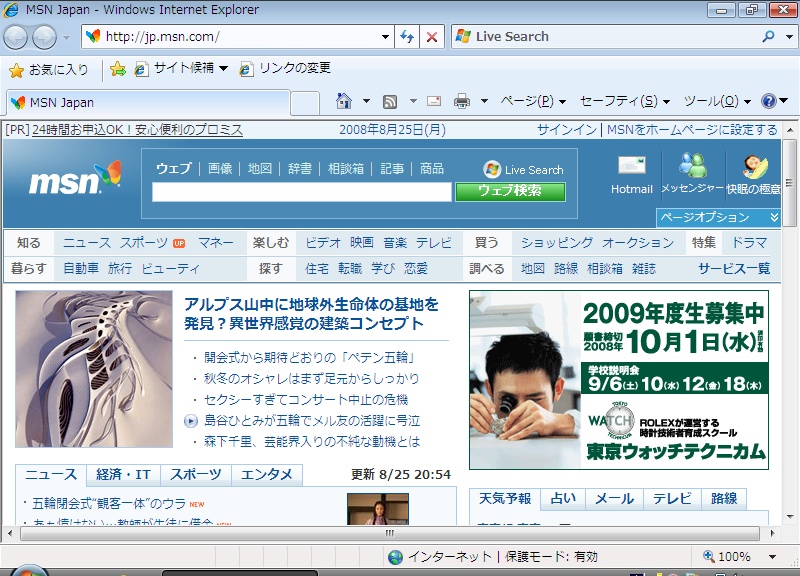Click the vertical scrollbar thumb
Image resolution: width=800 pixels, height=576 pixels.
click(790, 182)
